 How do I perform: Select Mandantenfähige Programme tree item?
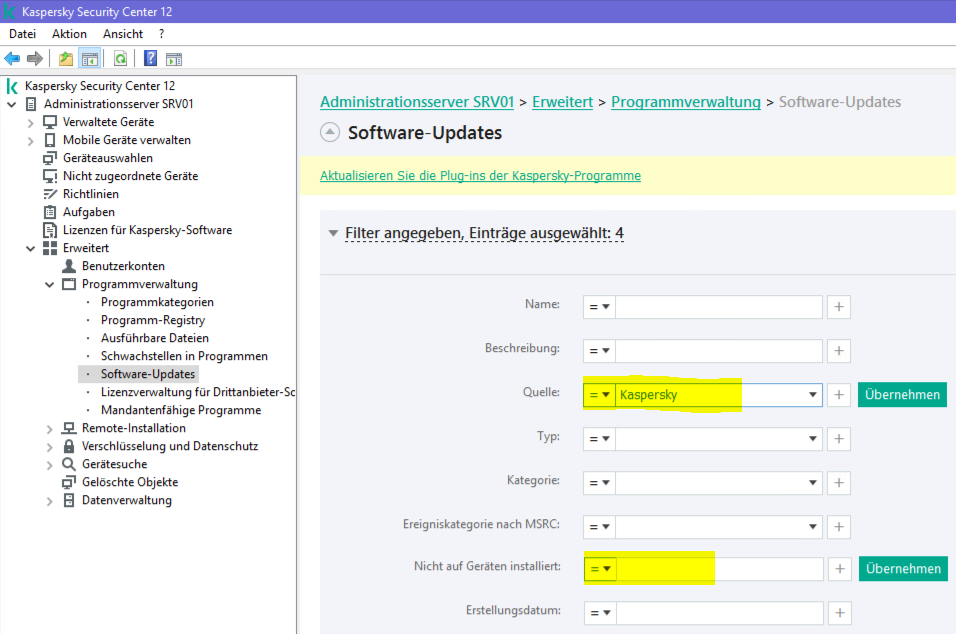[181, 410]
